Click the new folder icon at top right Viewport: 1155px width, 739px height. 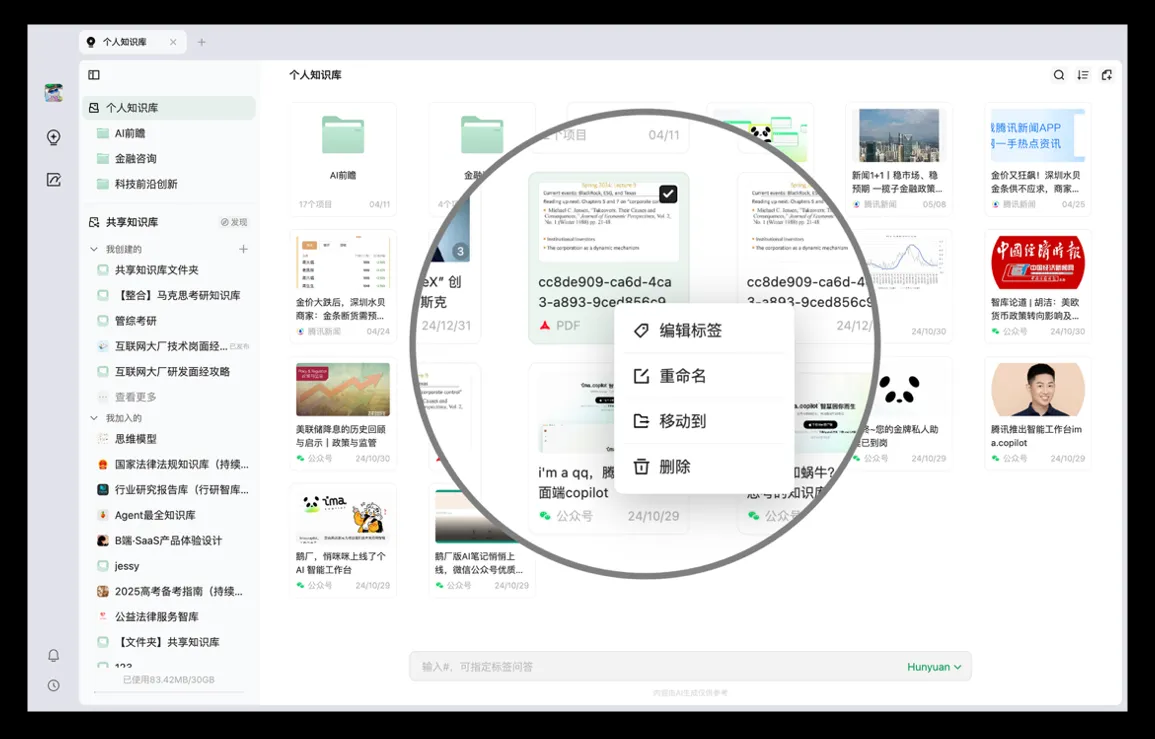pyautogui.click(x=1106, y=75)
